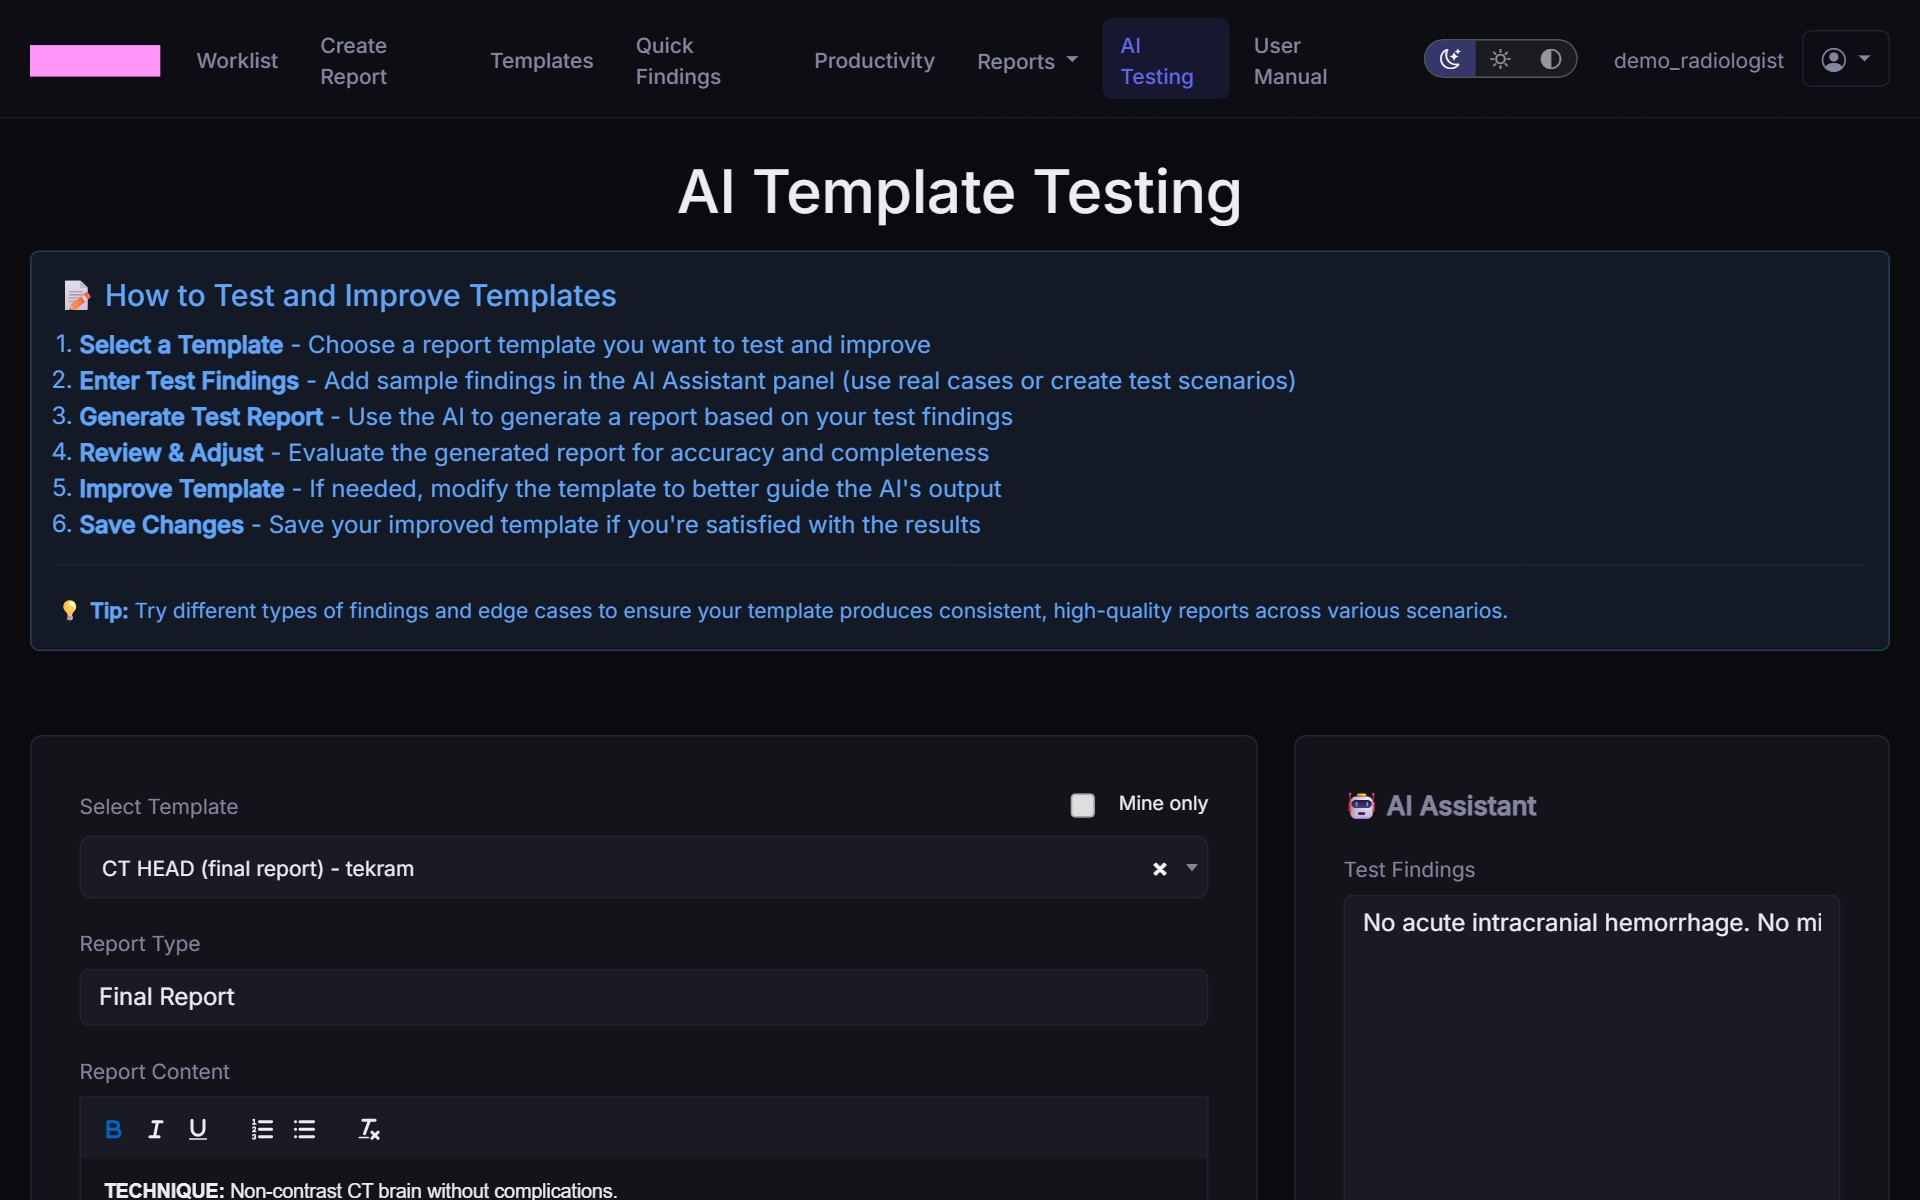
Task: Select the AI Testing tab
Action: point(1165,59)
